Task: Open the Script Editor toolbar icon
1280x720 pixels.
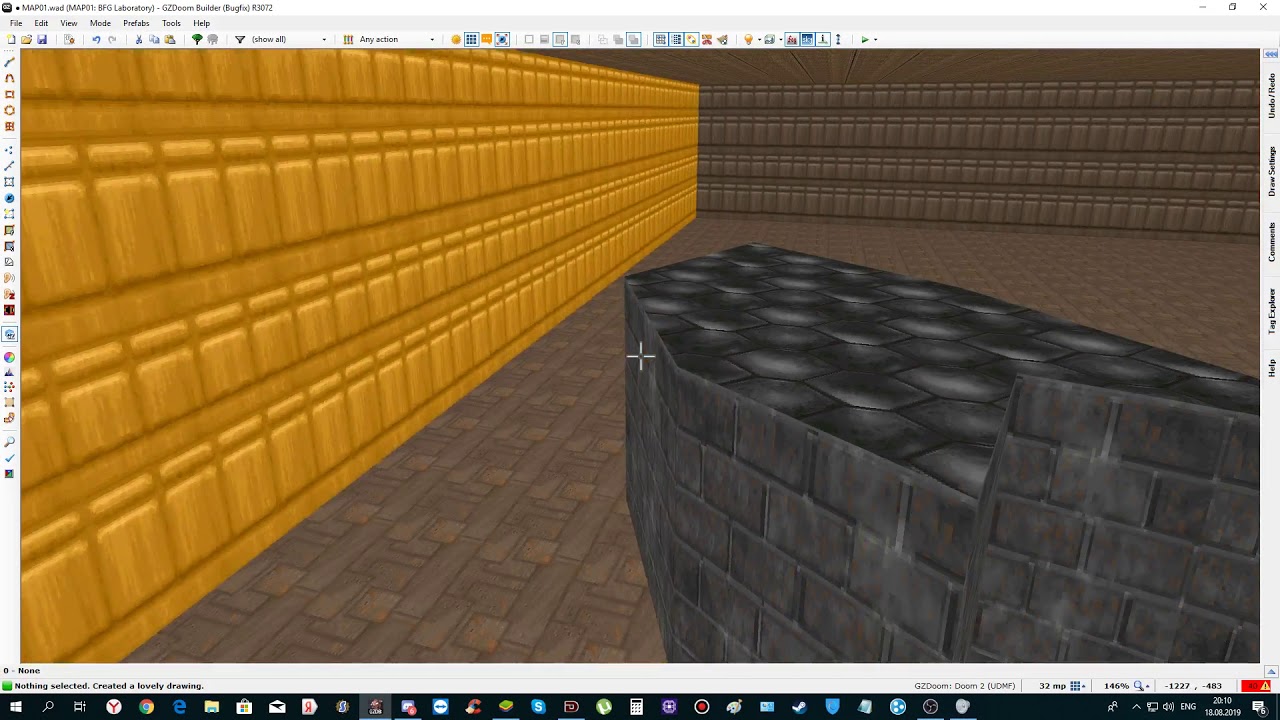Action: pyautogui.click(x=69, y=39)
